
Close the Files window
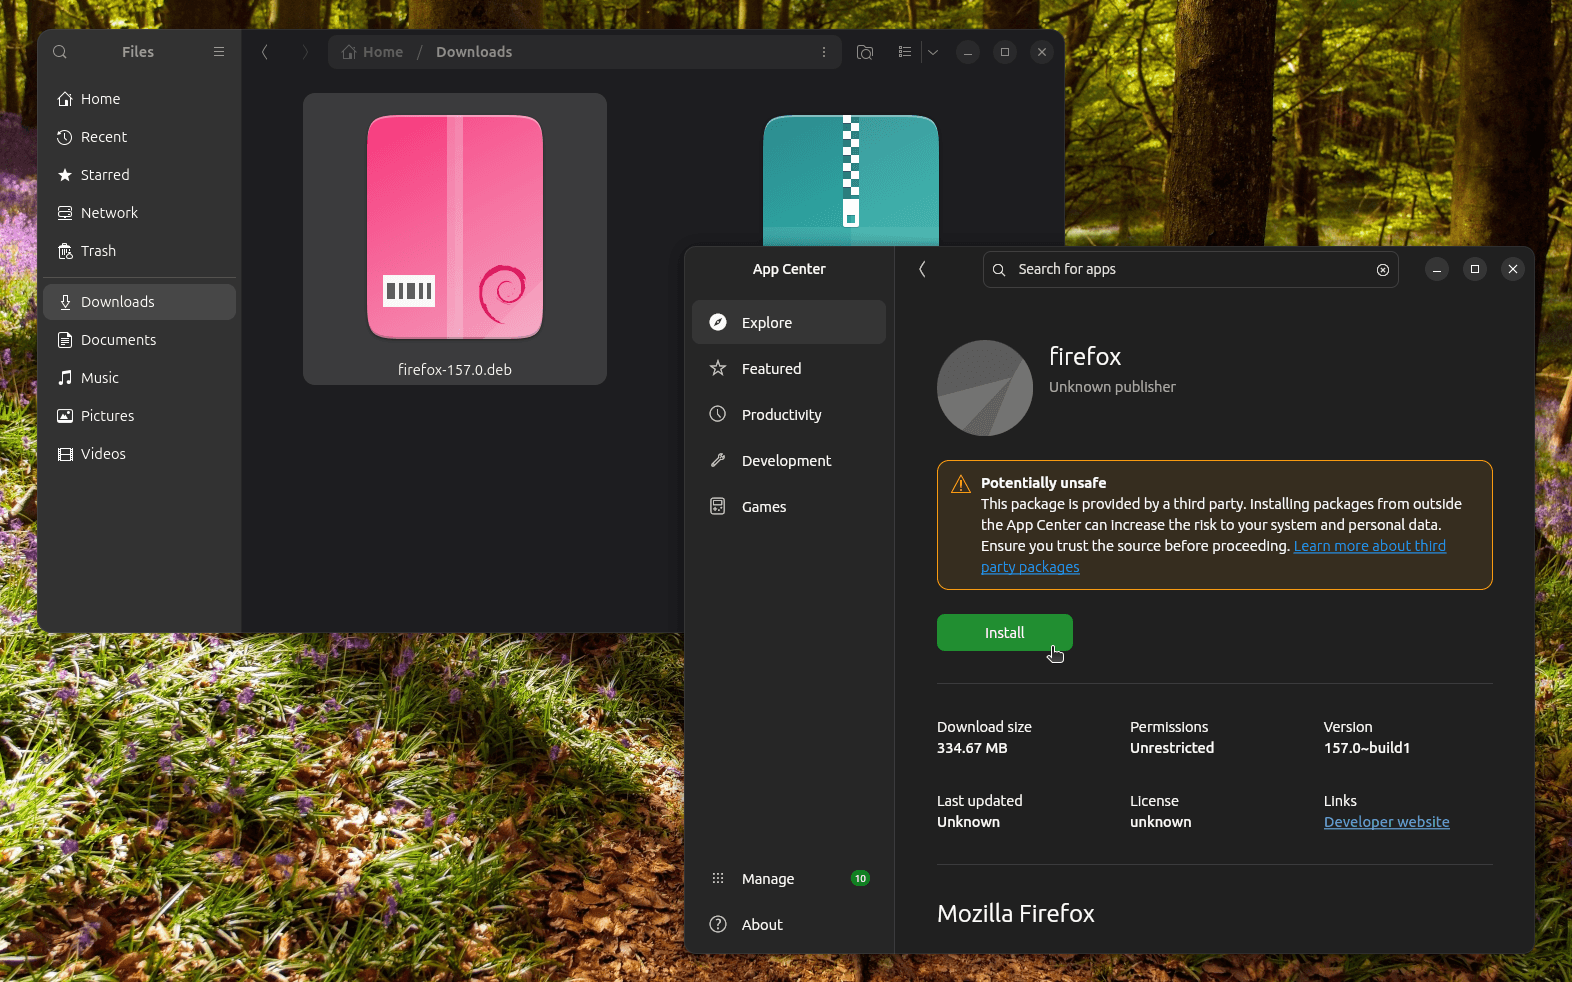coord(1042,52)
